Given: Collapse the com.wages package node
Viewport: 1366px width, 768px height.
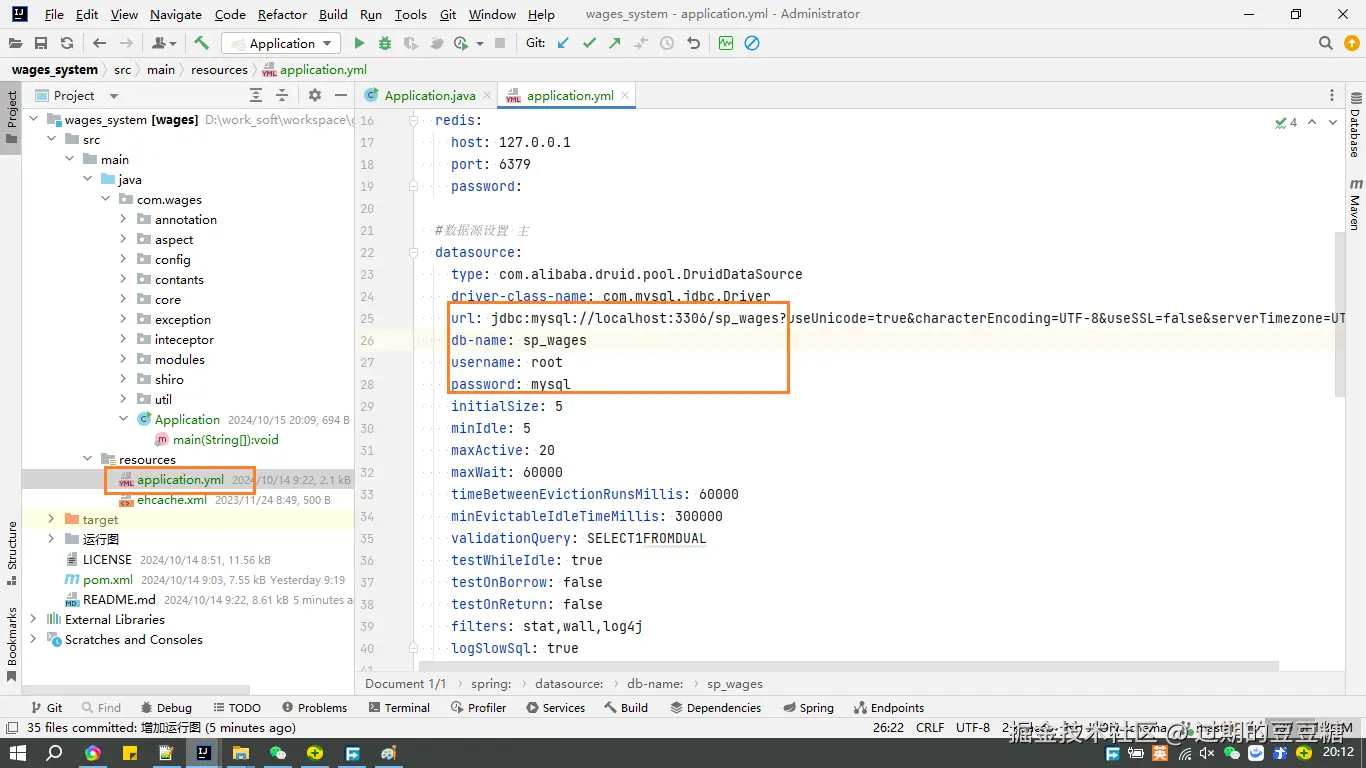Looking at the screenshot, I should pyautogui.click(x=106, y=199).
